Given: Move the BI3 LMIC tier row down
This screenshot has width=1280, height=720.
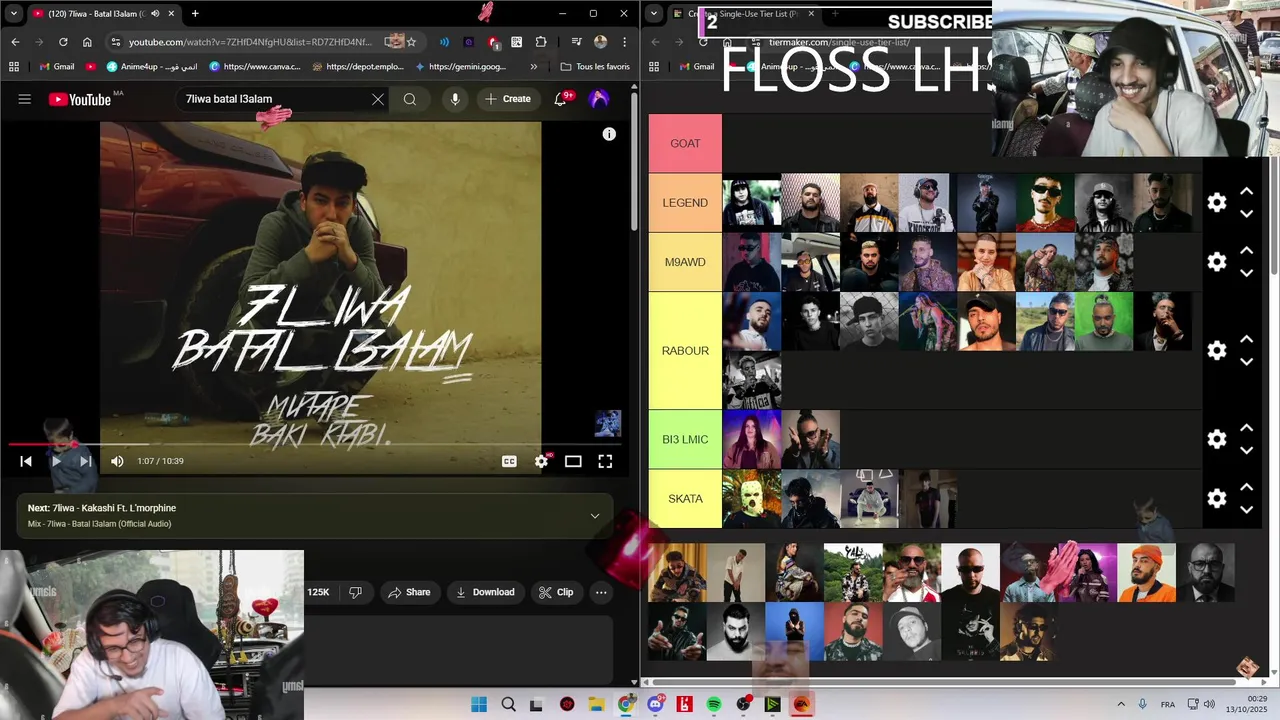Looking at the screenshot, I should pyautogui.click(x=1247, y=451).
